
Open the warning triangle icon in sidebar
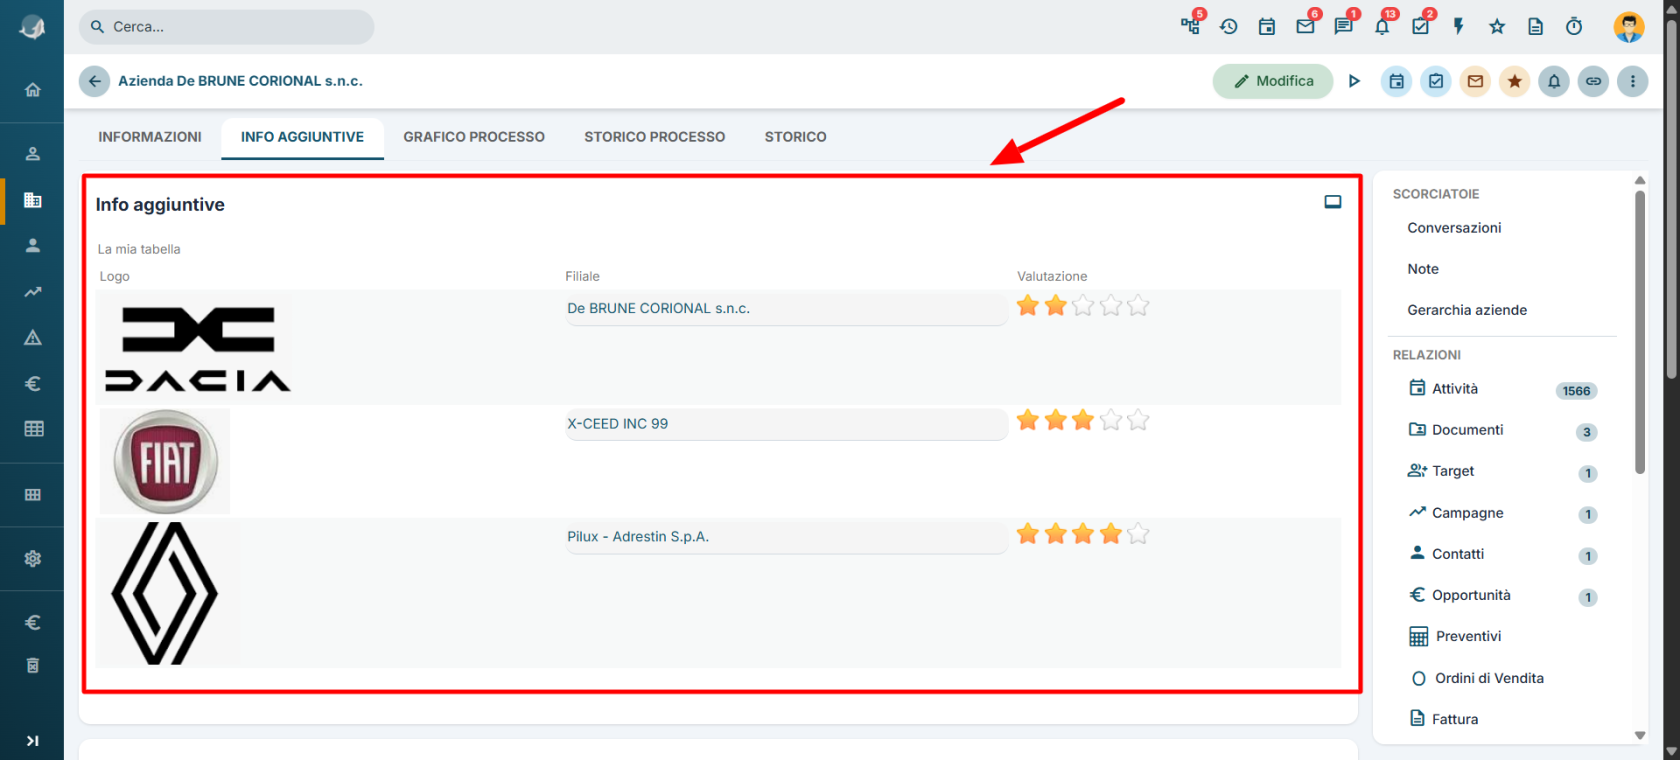coord(32,338)
